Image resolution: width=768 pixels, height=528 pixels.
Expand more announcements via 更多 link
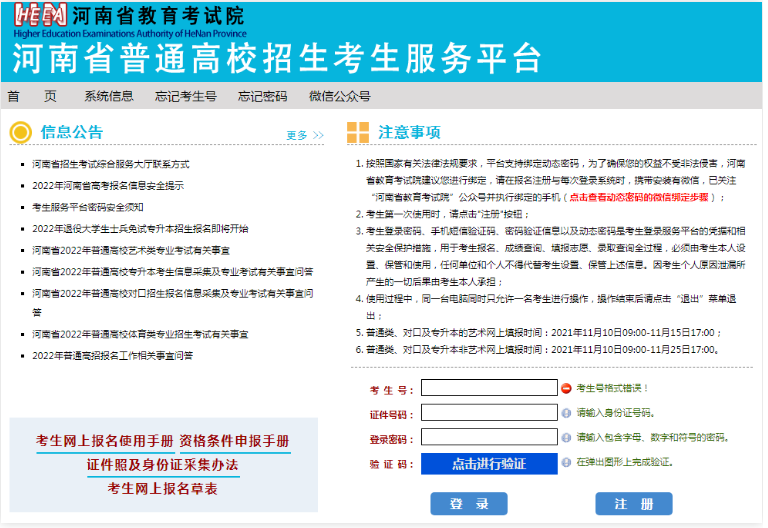[x=304, y=135]
